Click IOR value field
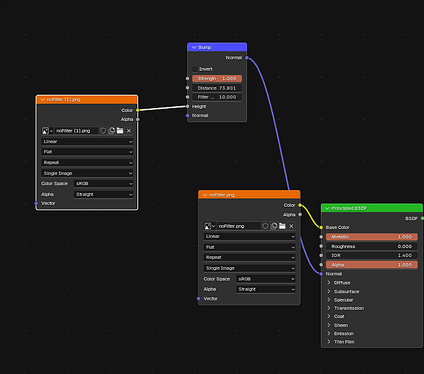The height and width of the screenshot is (374, 424). click(x=372, y=255)
